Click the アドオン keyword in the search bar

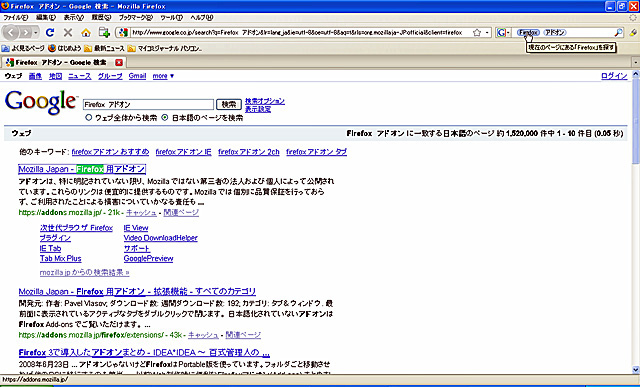[555, 32]
